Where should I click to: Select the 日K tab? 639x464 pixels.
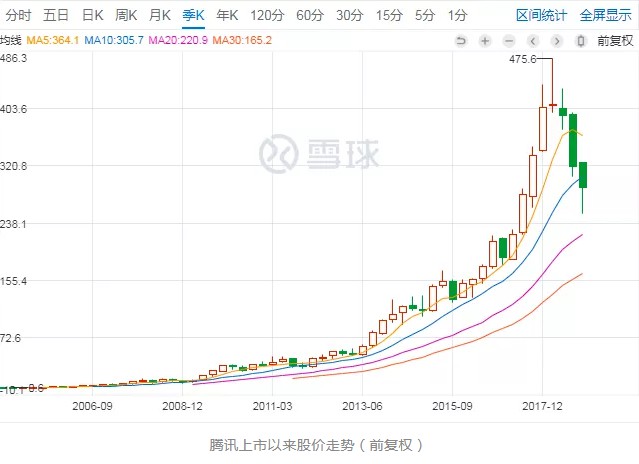pyautogui.click(x=93, y=15)
